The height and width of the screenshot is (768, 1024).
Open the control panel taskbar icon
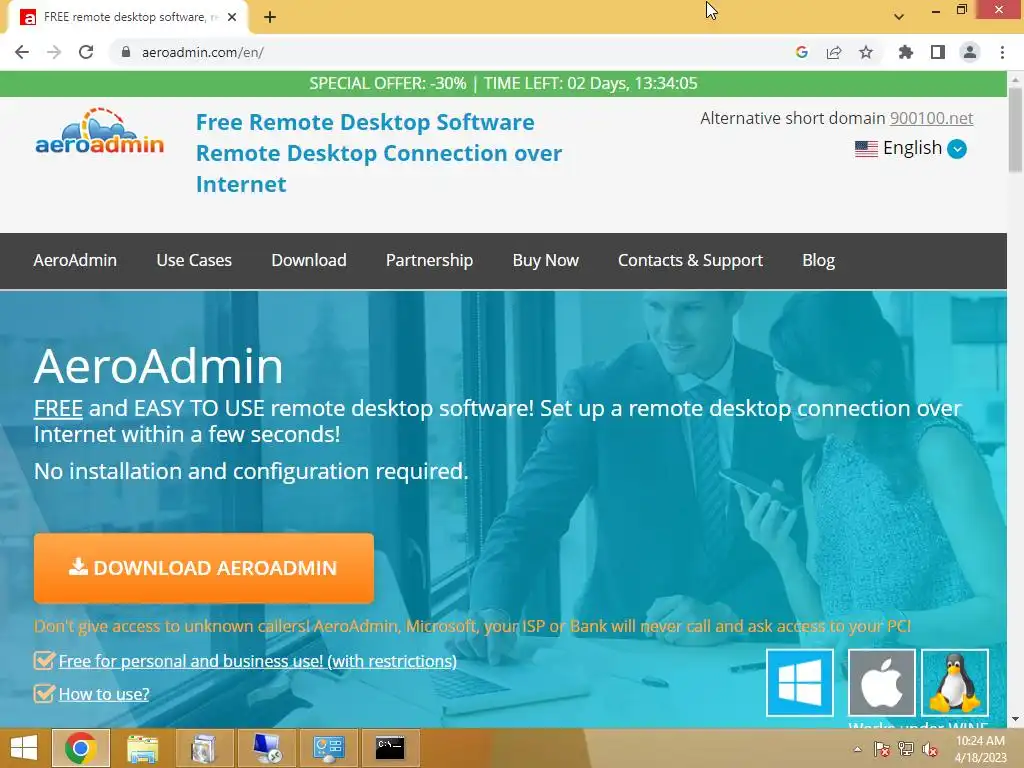[x=328, y=748]
